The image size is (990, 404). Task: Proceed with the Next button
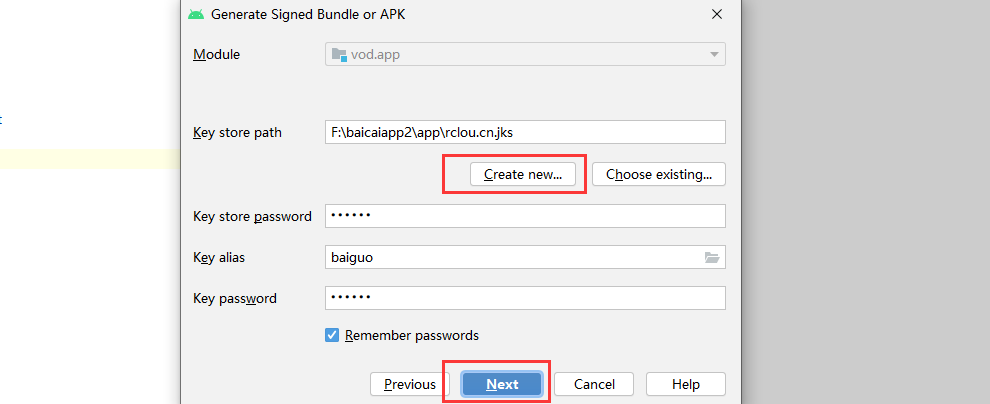pyautogui.click(x=502, y=384)
